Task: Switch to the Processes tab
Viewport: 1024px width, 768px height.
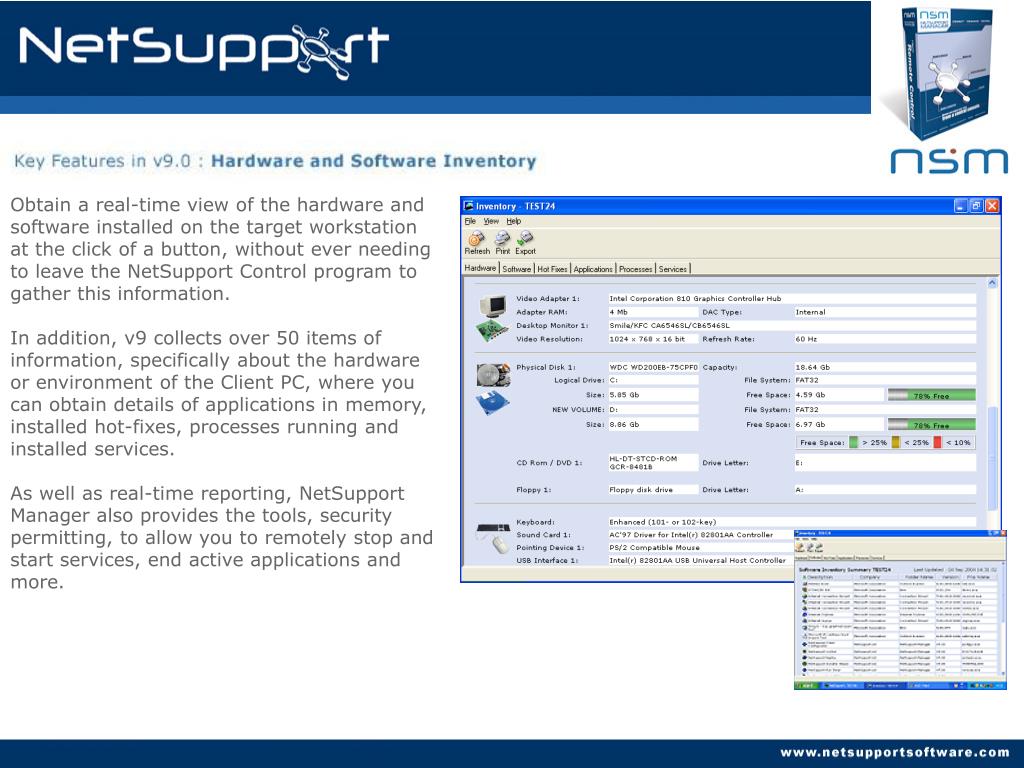Action: [x=635, y=269]
